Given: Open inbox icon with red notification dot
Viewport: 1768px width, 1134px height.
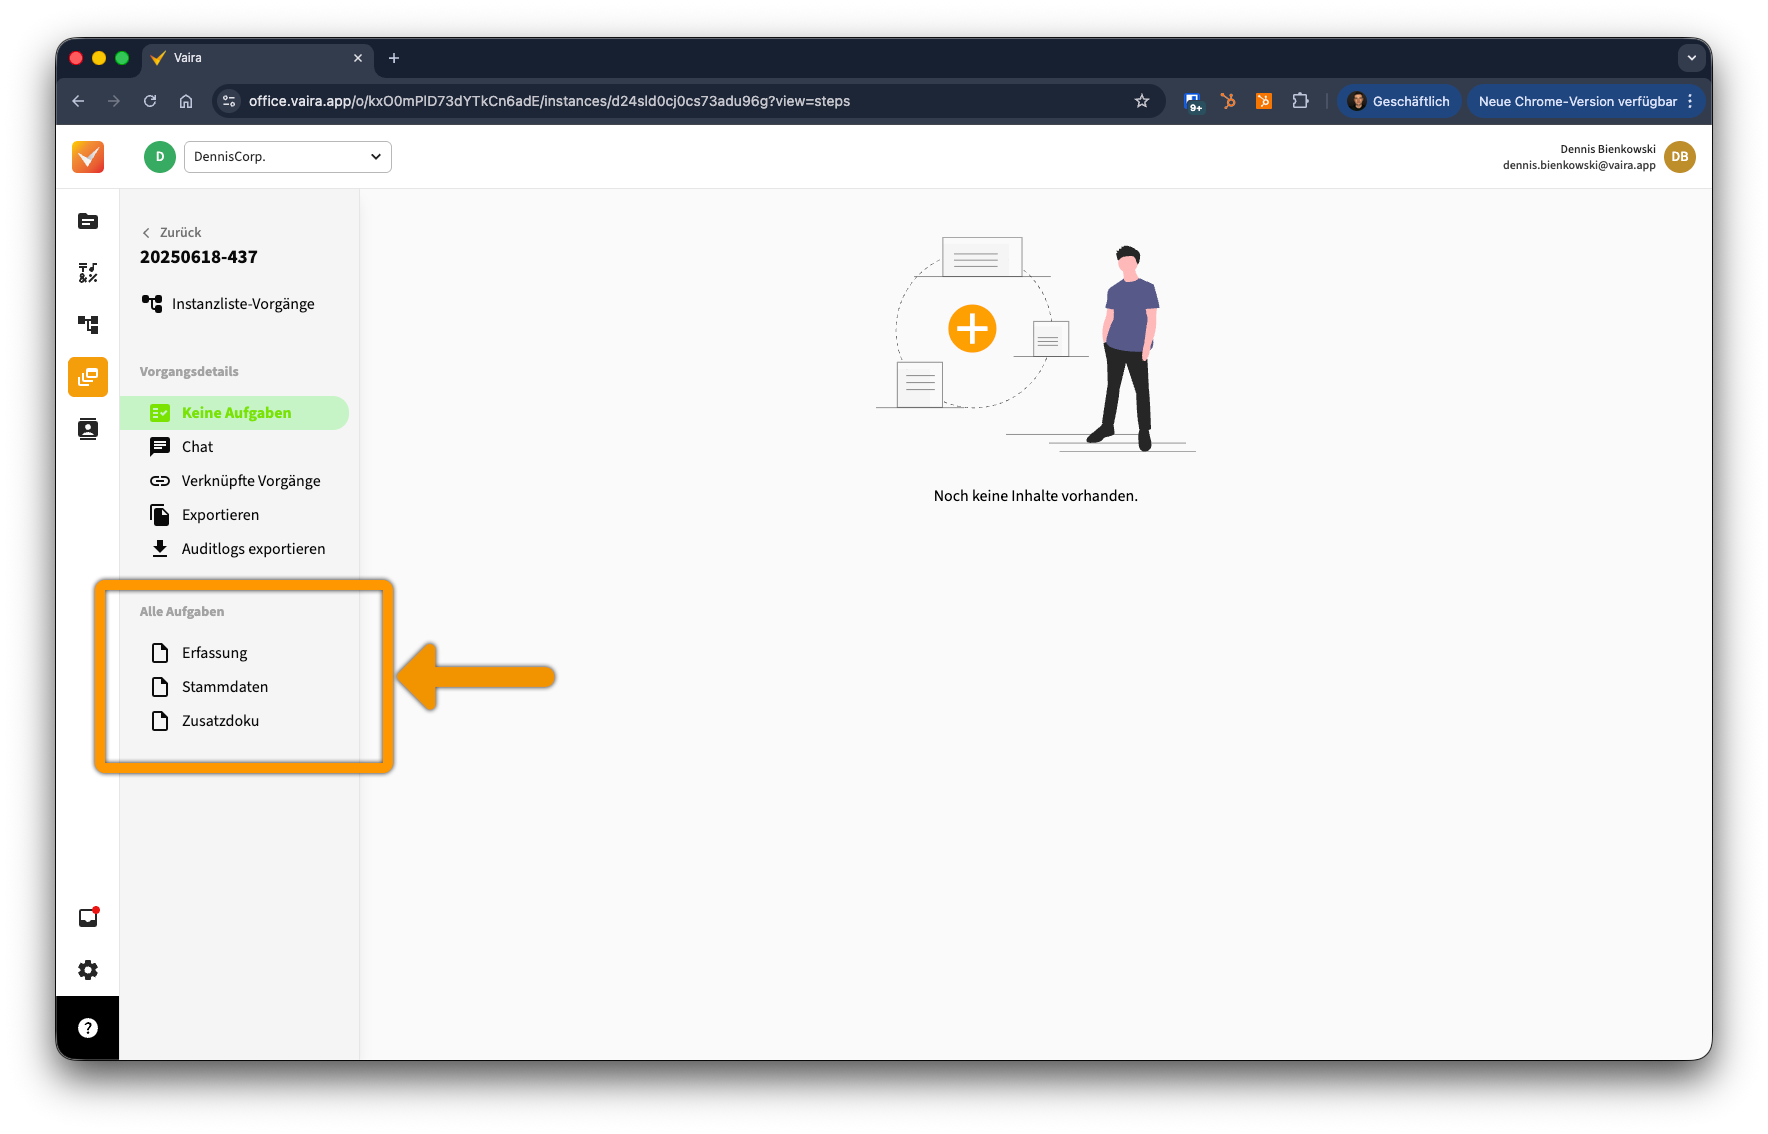Looking at the screenshot, I should point(88,918).
